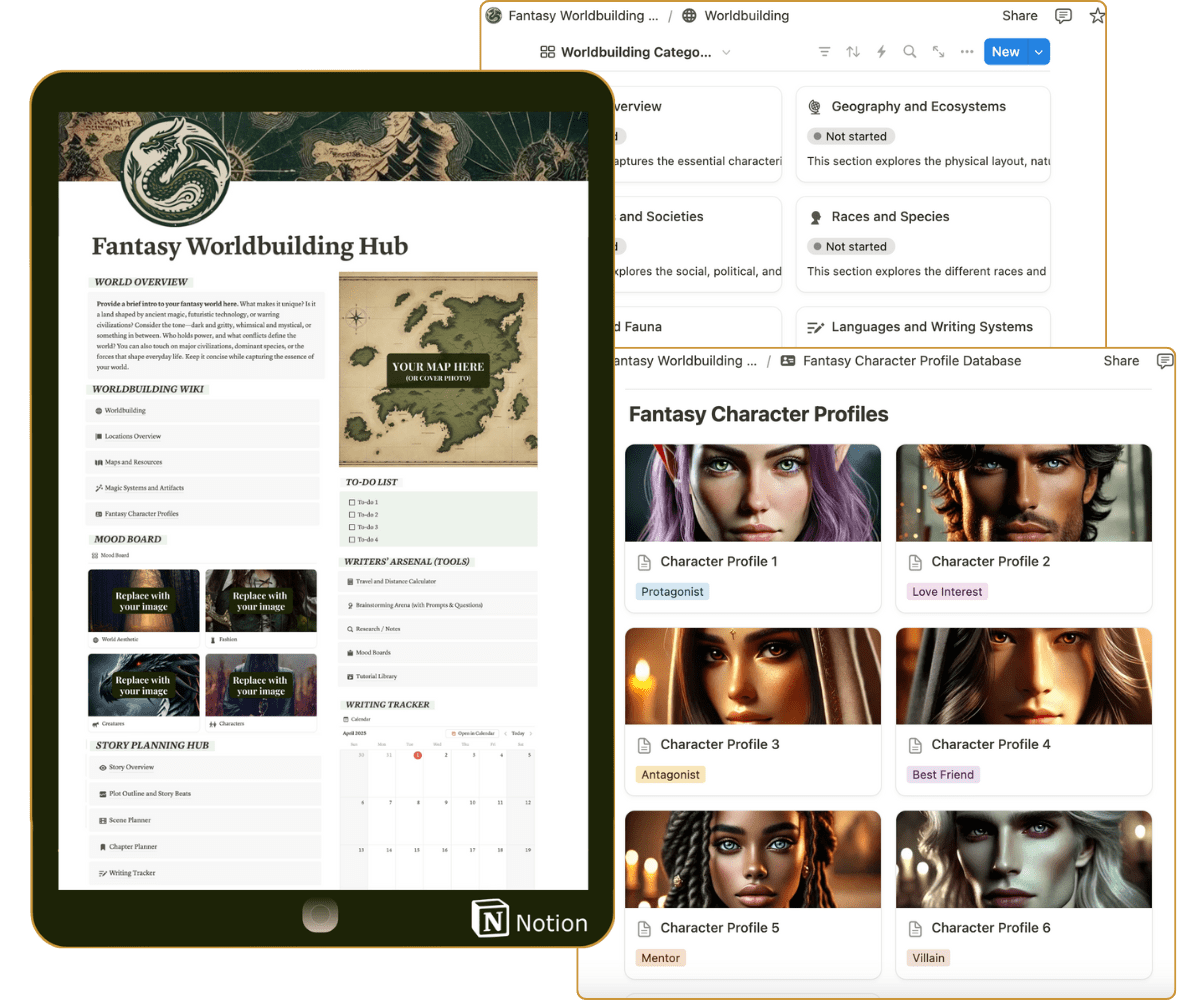Open comments icon beside Share in Worldbuilding window
The width and height of the screenshot is (1200, 1000).
point(1063,16)
